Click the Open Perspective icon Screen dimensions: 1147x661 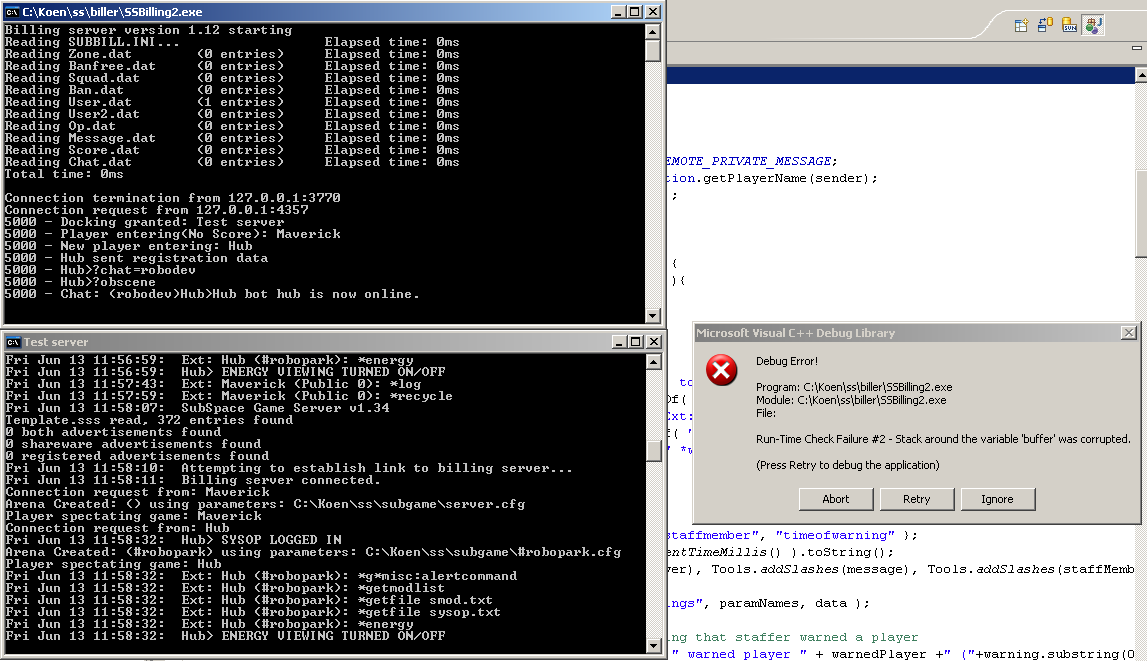pyautogui.click(x=1021, y=25)
